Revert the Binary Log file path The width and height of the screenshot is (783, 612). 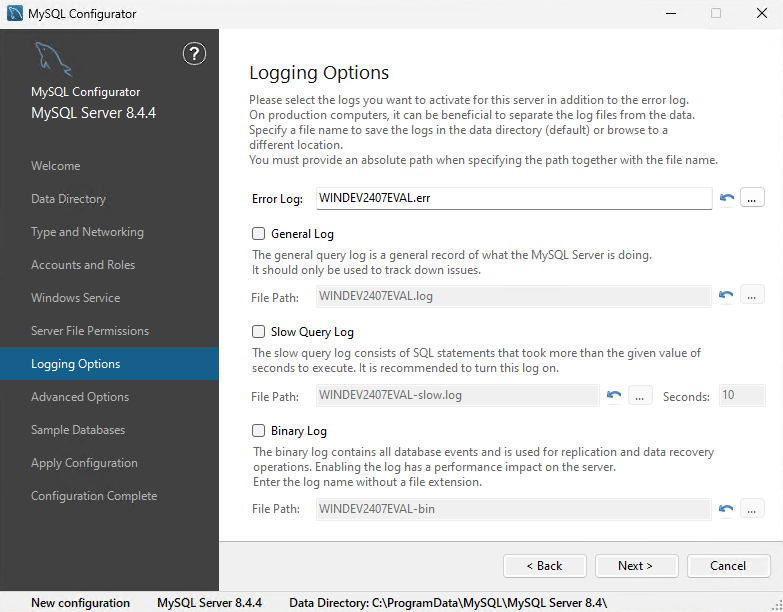(726, 509)
